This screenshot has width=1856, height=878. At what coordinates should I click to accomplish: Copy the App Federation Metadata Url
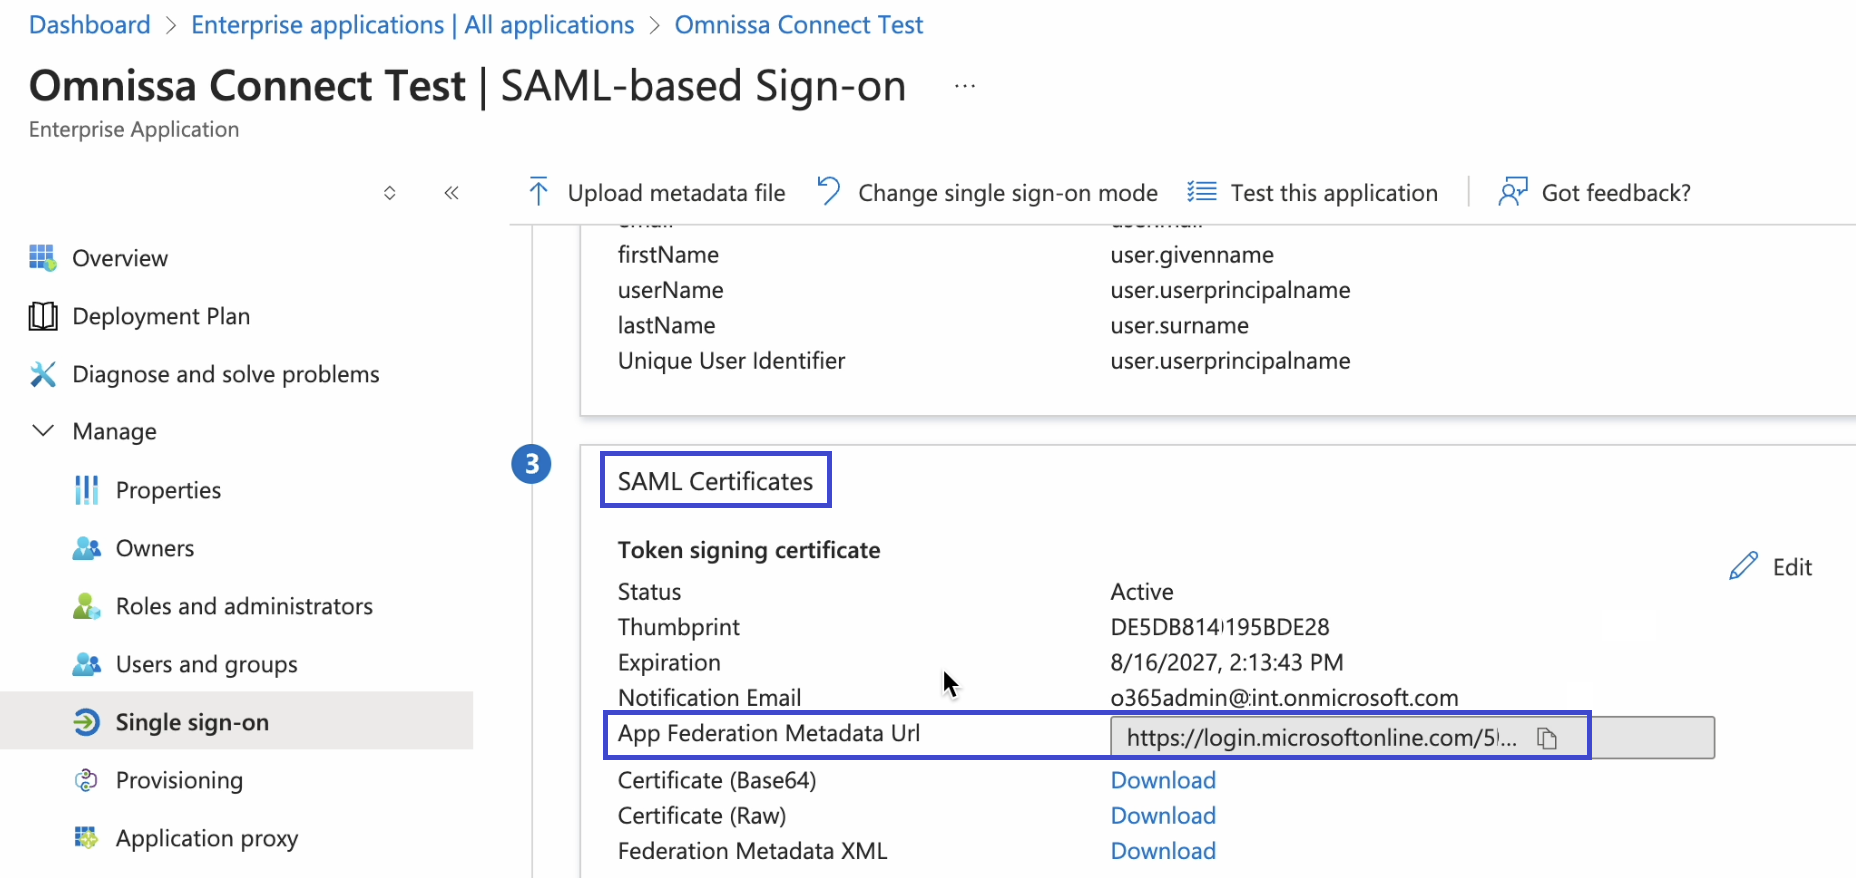[1547, 738]
